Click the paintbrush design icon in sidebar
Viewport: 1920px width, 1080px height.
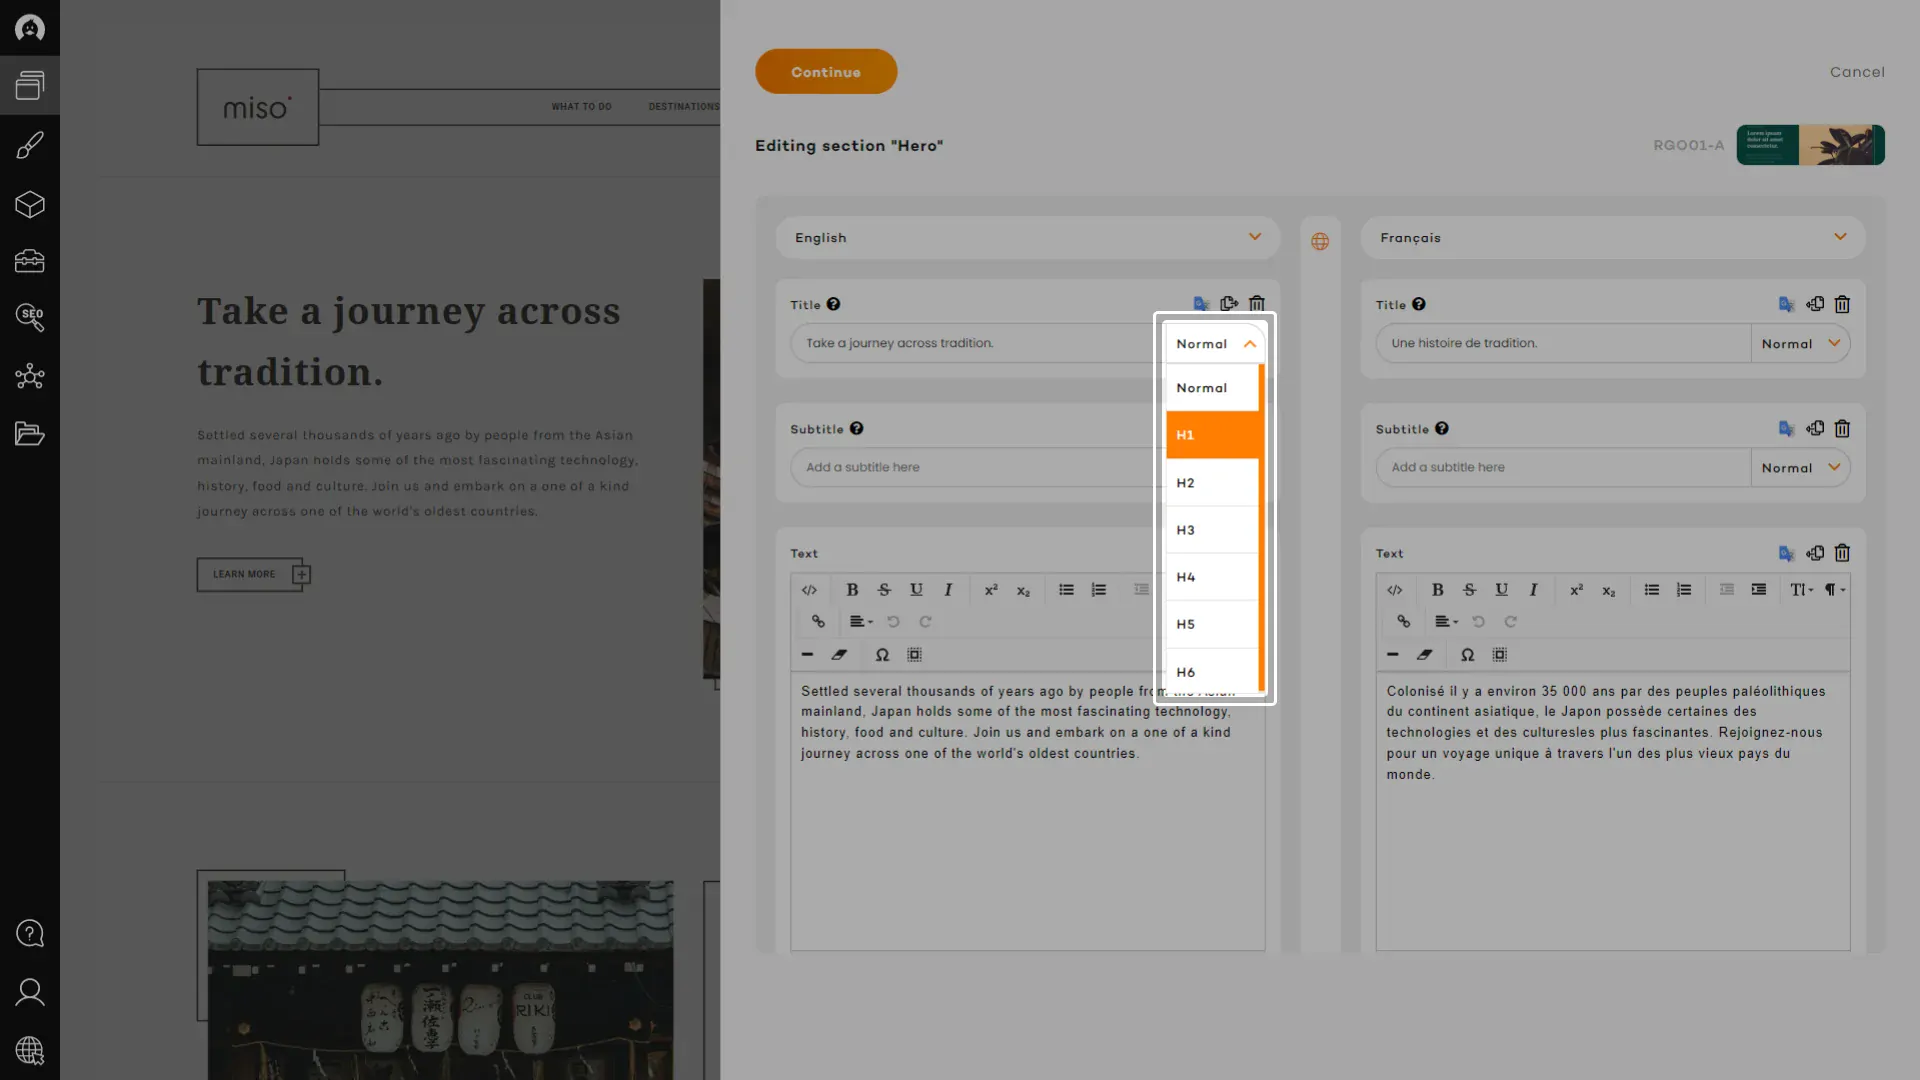[30, 146]
